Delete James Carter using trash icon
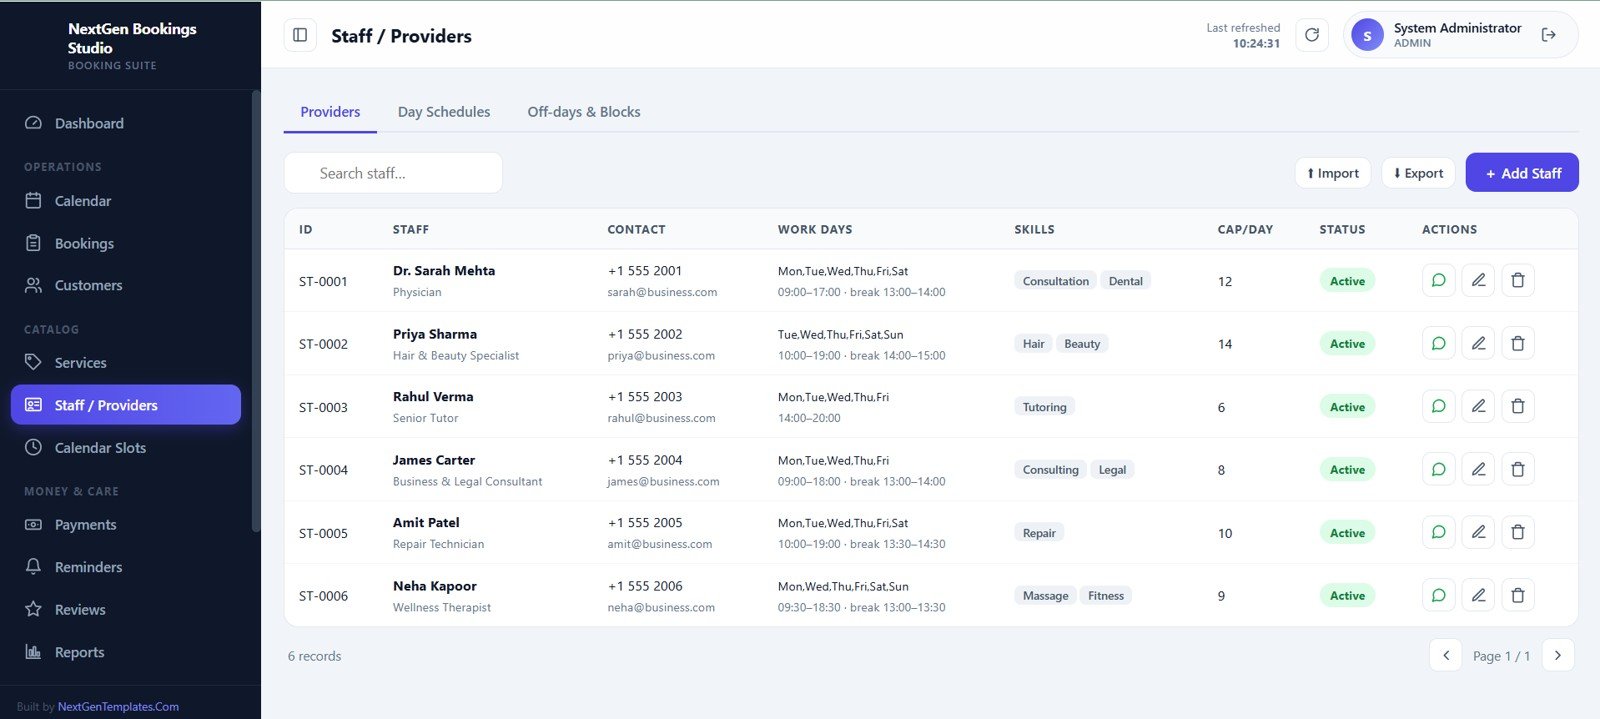 pos(1518,469)
